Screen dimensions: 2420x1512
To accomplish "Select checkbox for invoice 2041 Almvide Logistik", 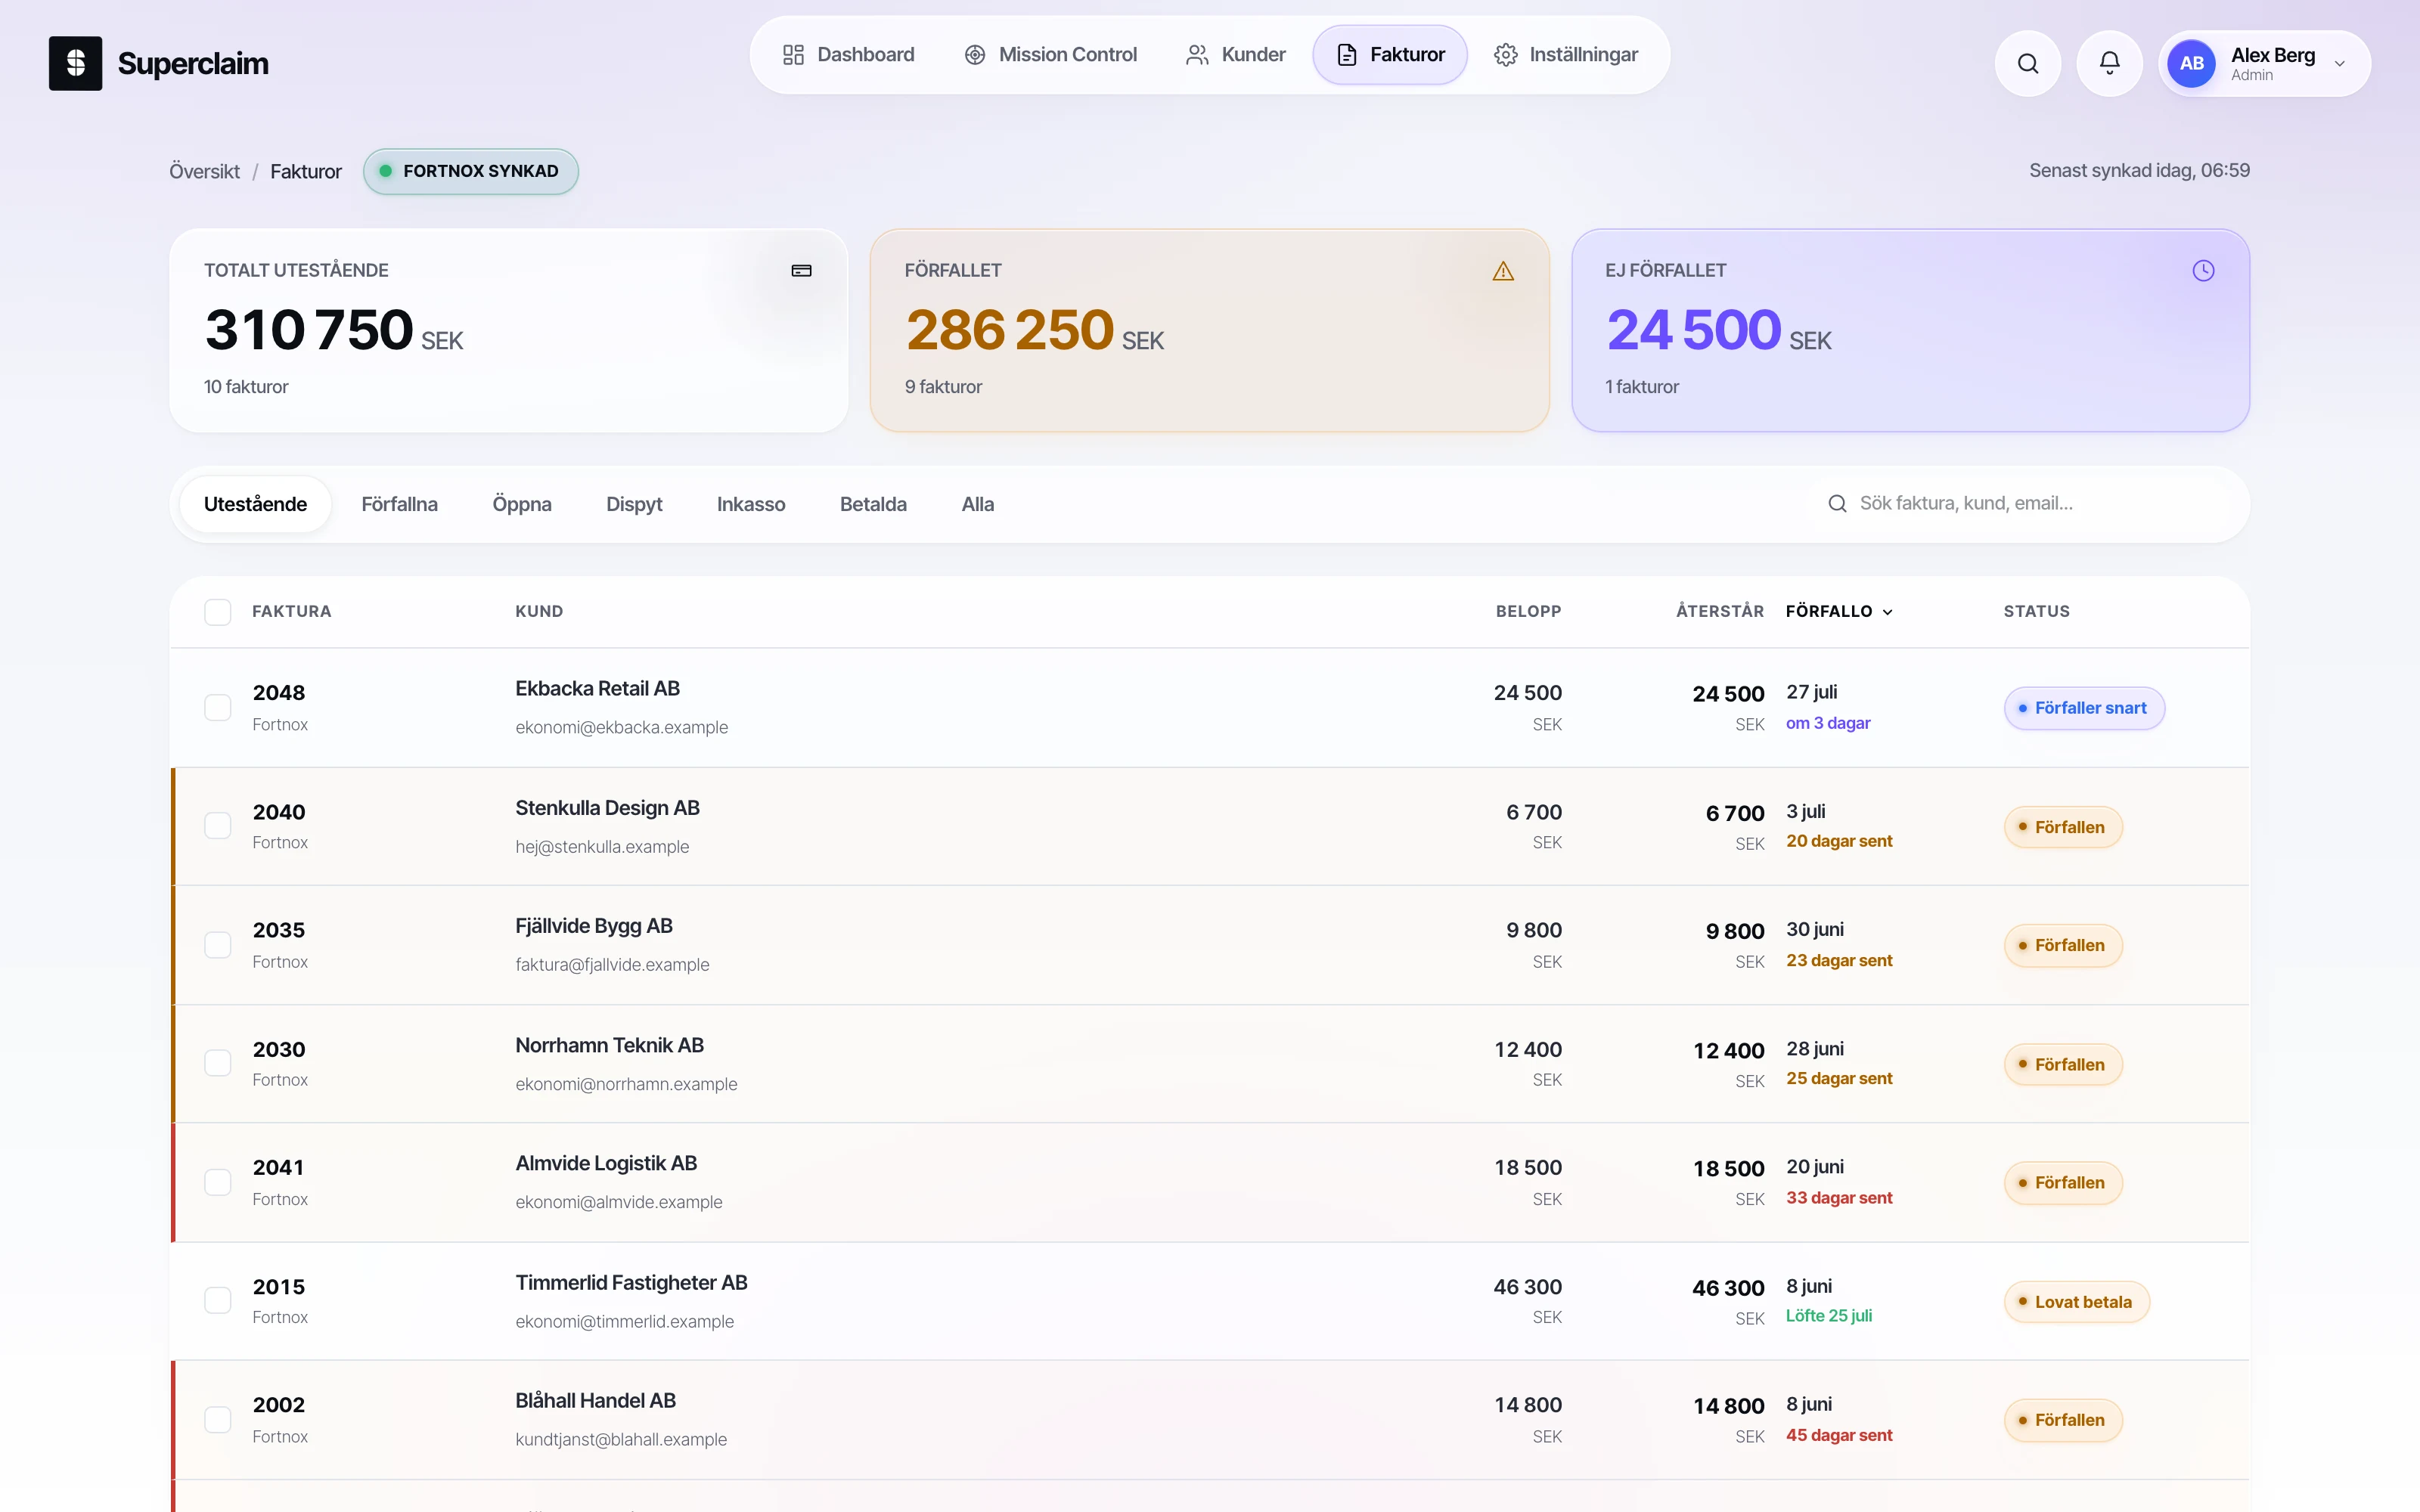I will 217,1182.
